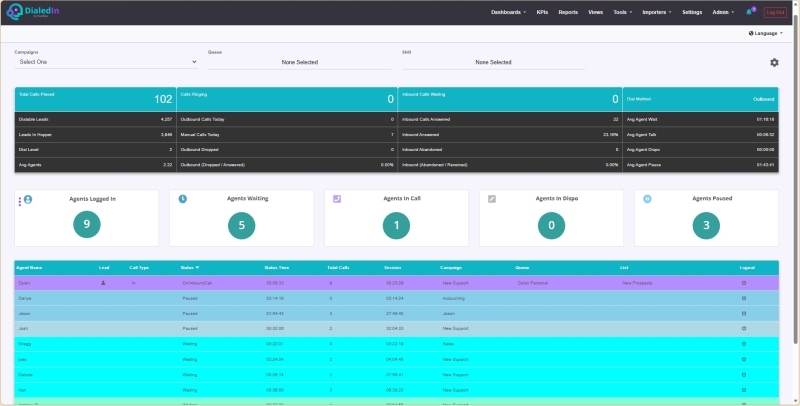Image resolution: width=800 pixels, height=406 pixels.
Task: Go to the KPIs page
Action: coord(542,12)
